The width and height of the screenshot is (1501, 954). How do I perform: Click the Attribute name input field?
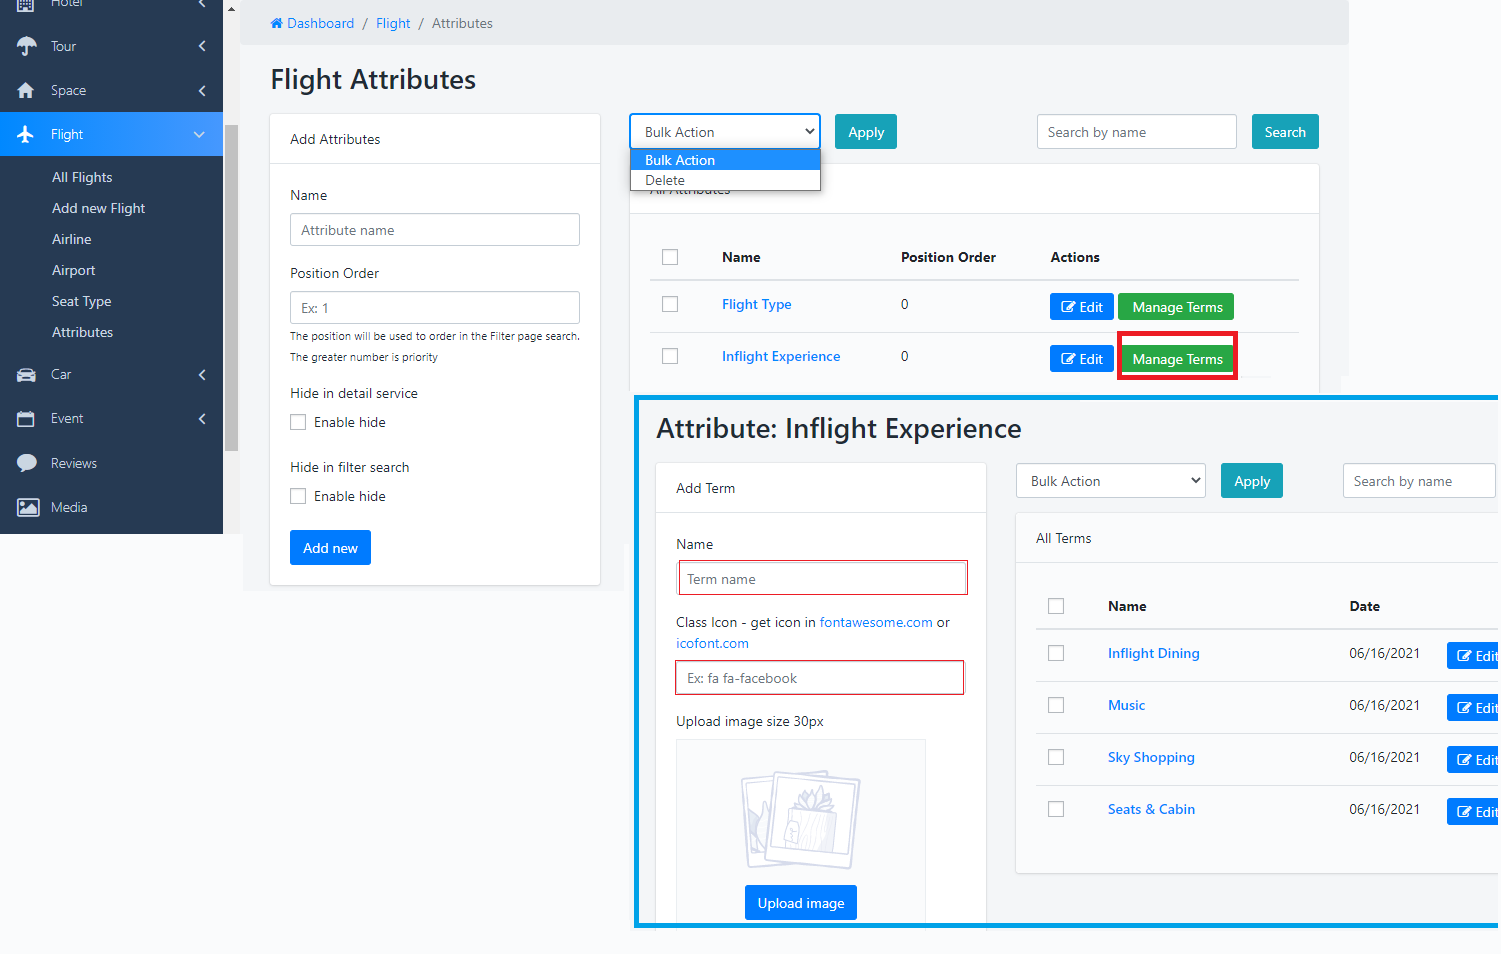pos(435,230)
